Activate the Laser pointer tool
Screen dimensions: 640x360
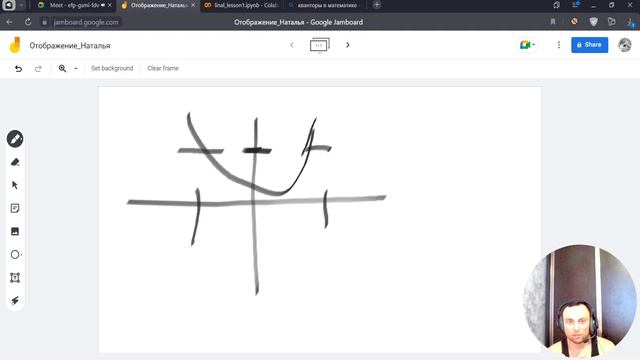15,301
